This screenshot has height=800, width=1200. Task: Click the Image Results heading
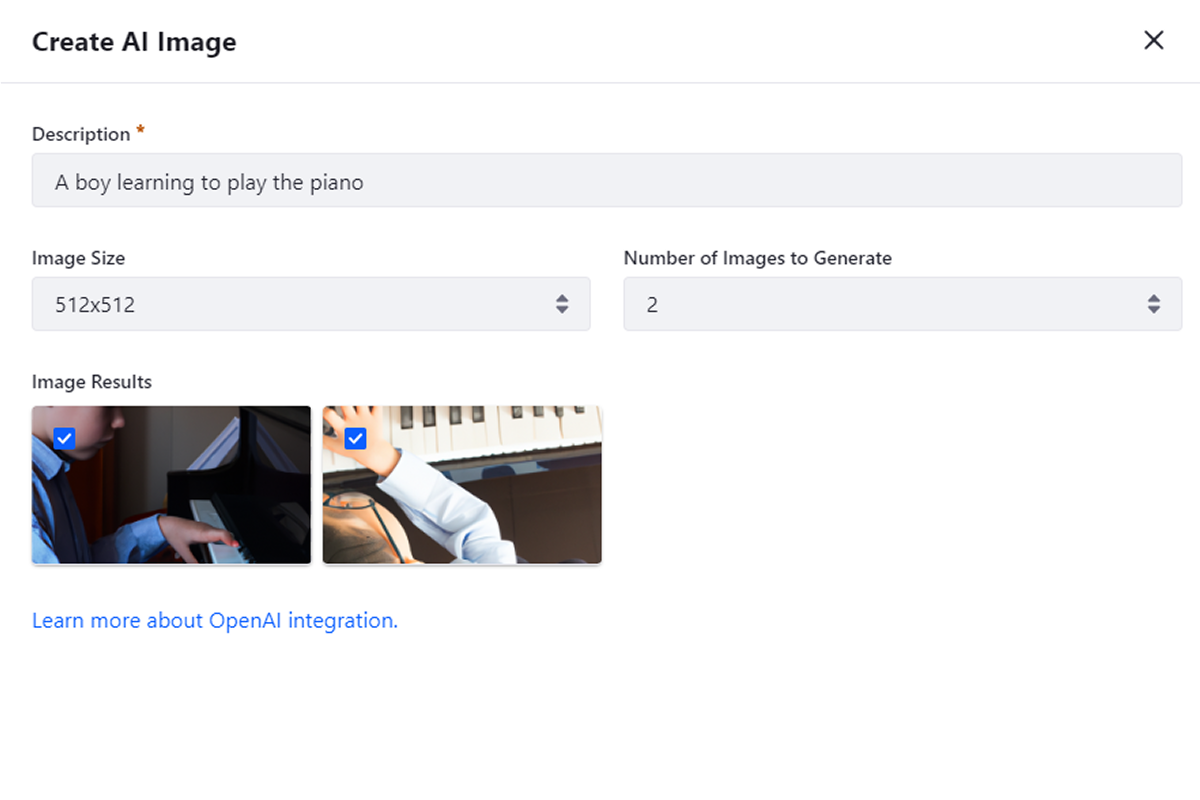click(x=92, y=382)
